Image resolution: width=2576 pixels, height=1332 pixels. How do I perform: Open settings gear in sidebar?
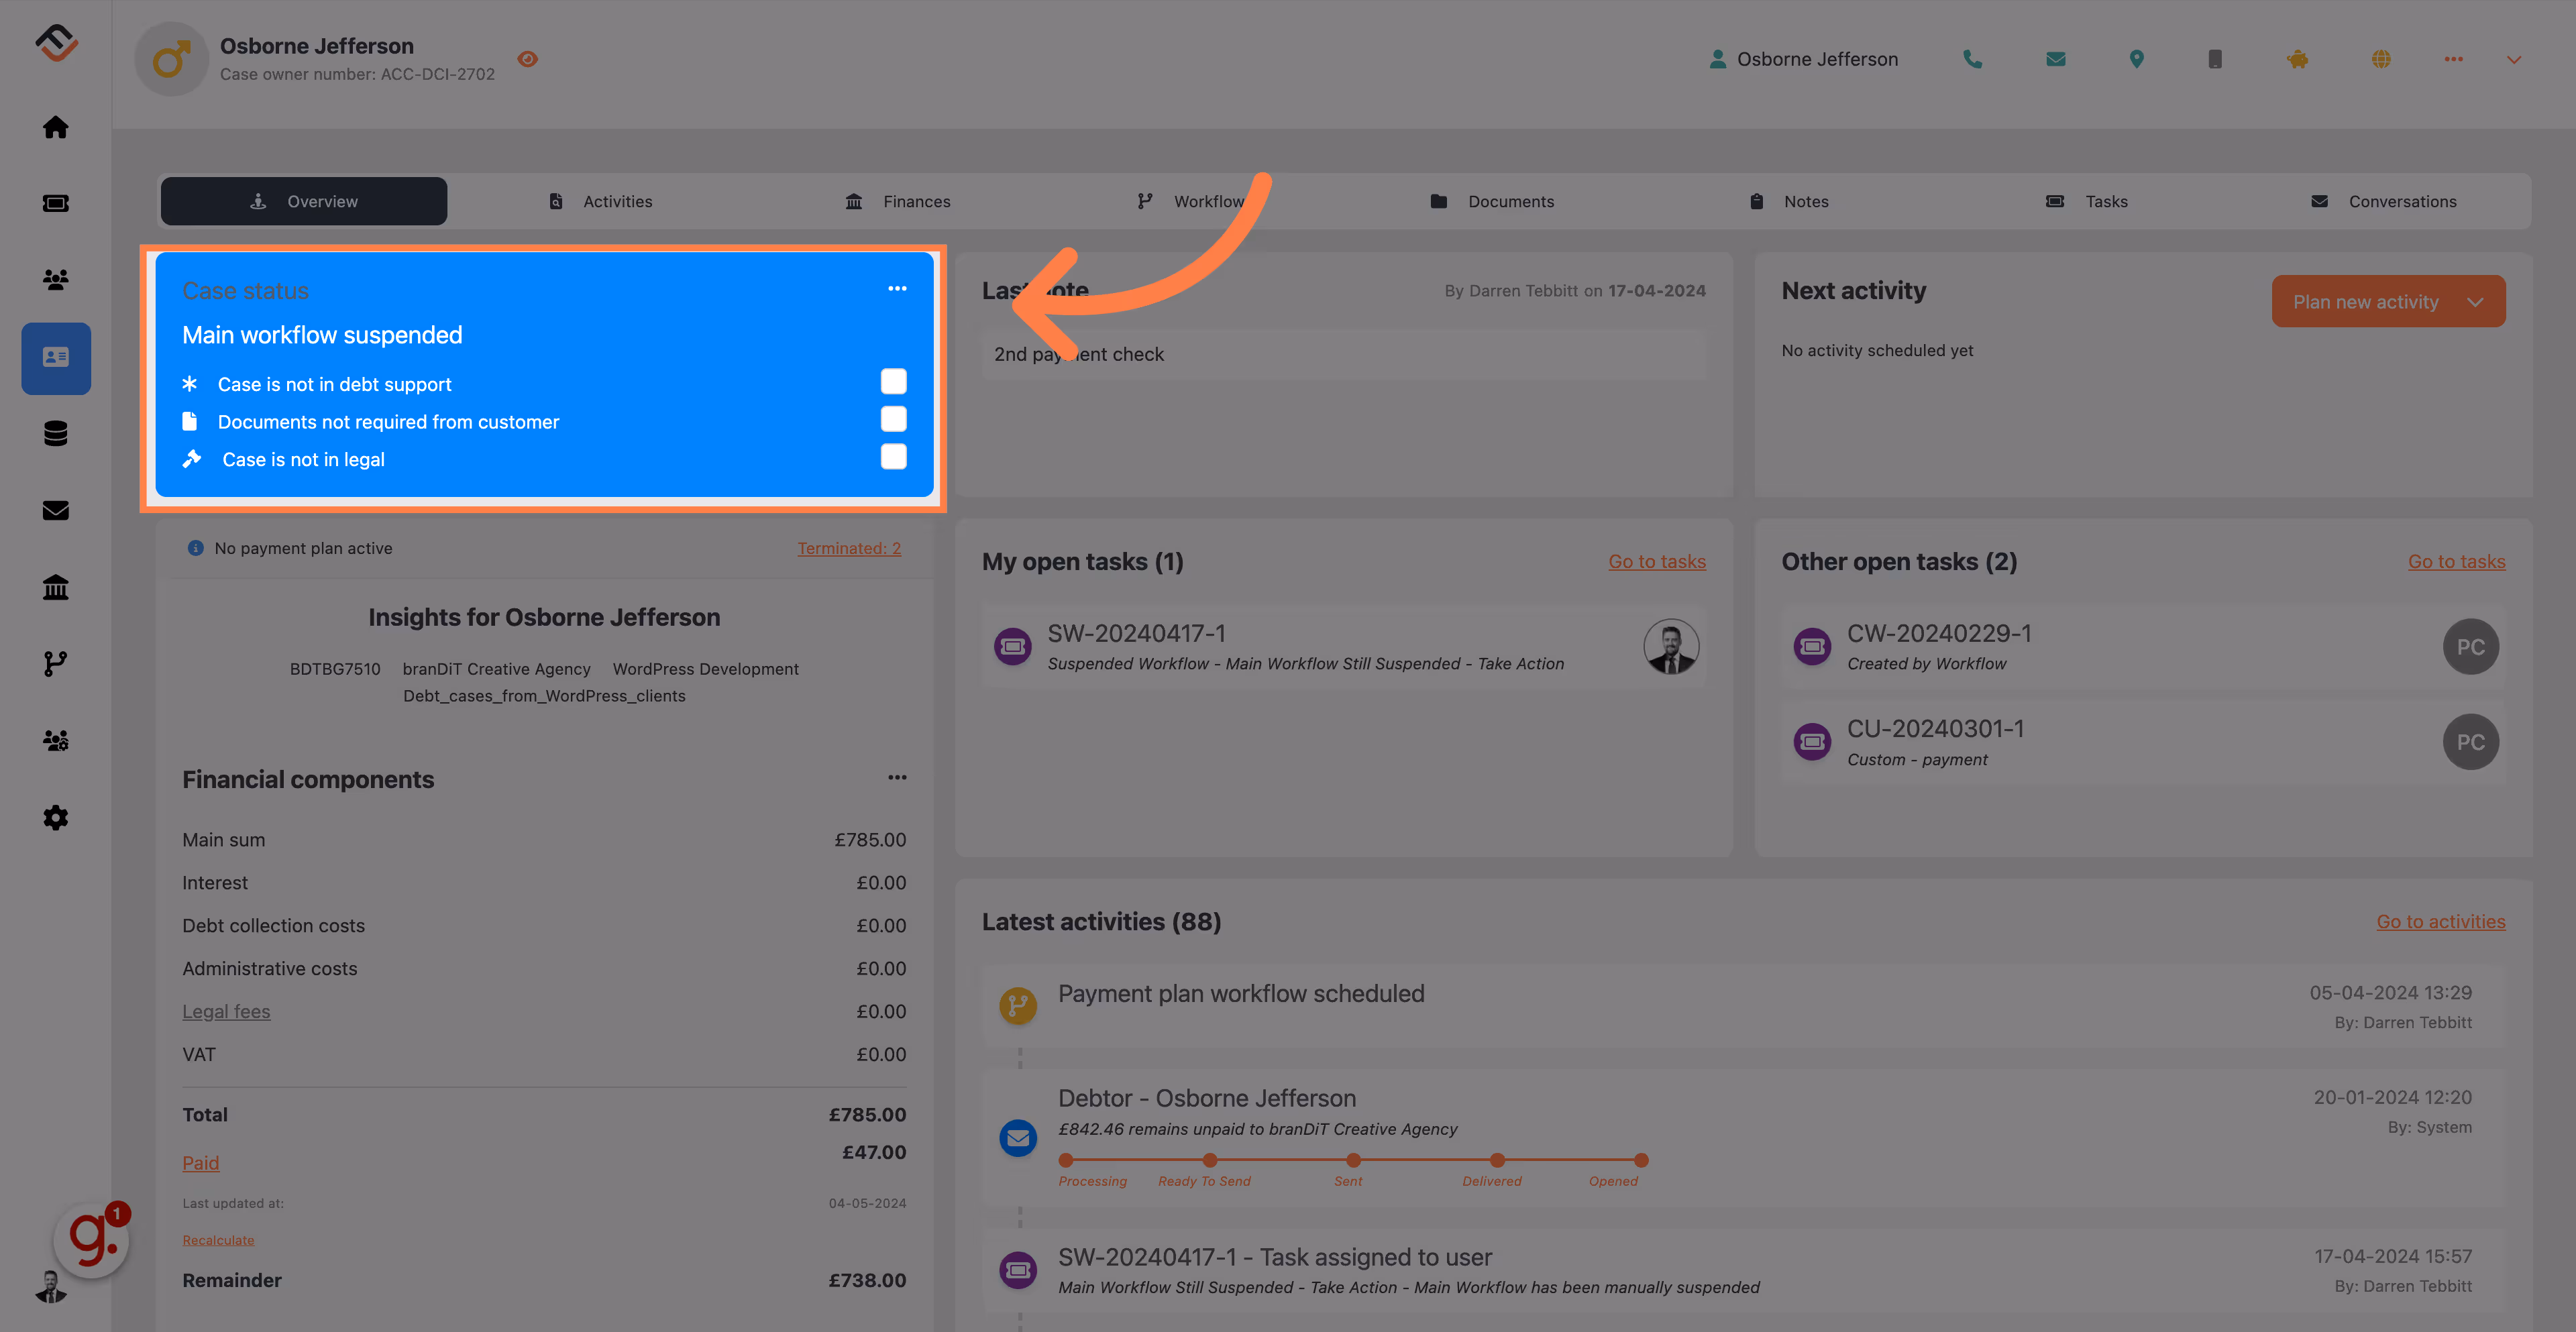pyautogui.click(x=56, y=818)
